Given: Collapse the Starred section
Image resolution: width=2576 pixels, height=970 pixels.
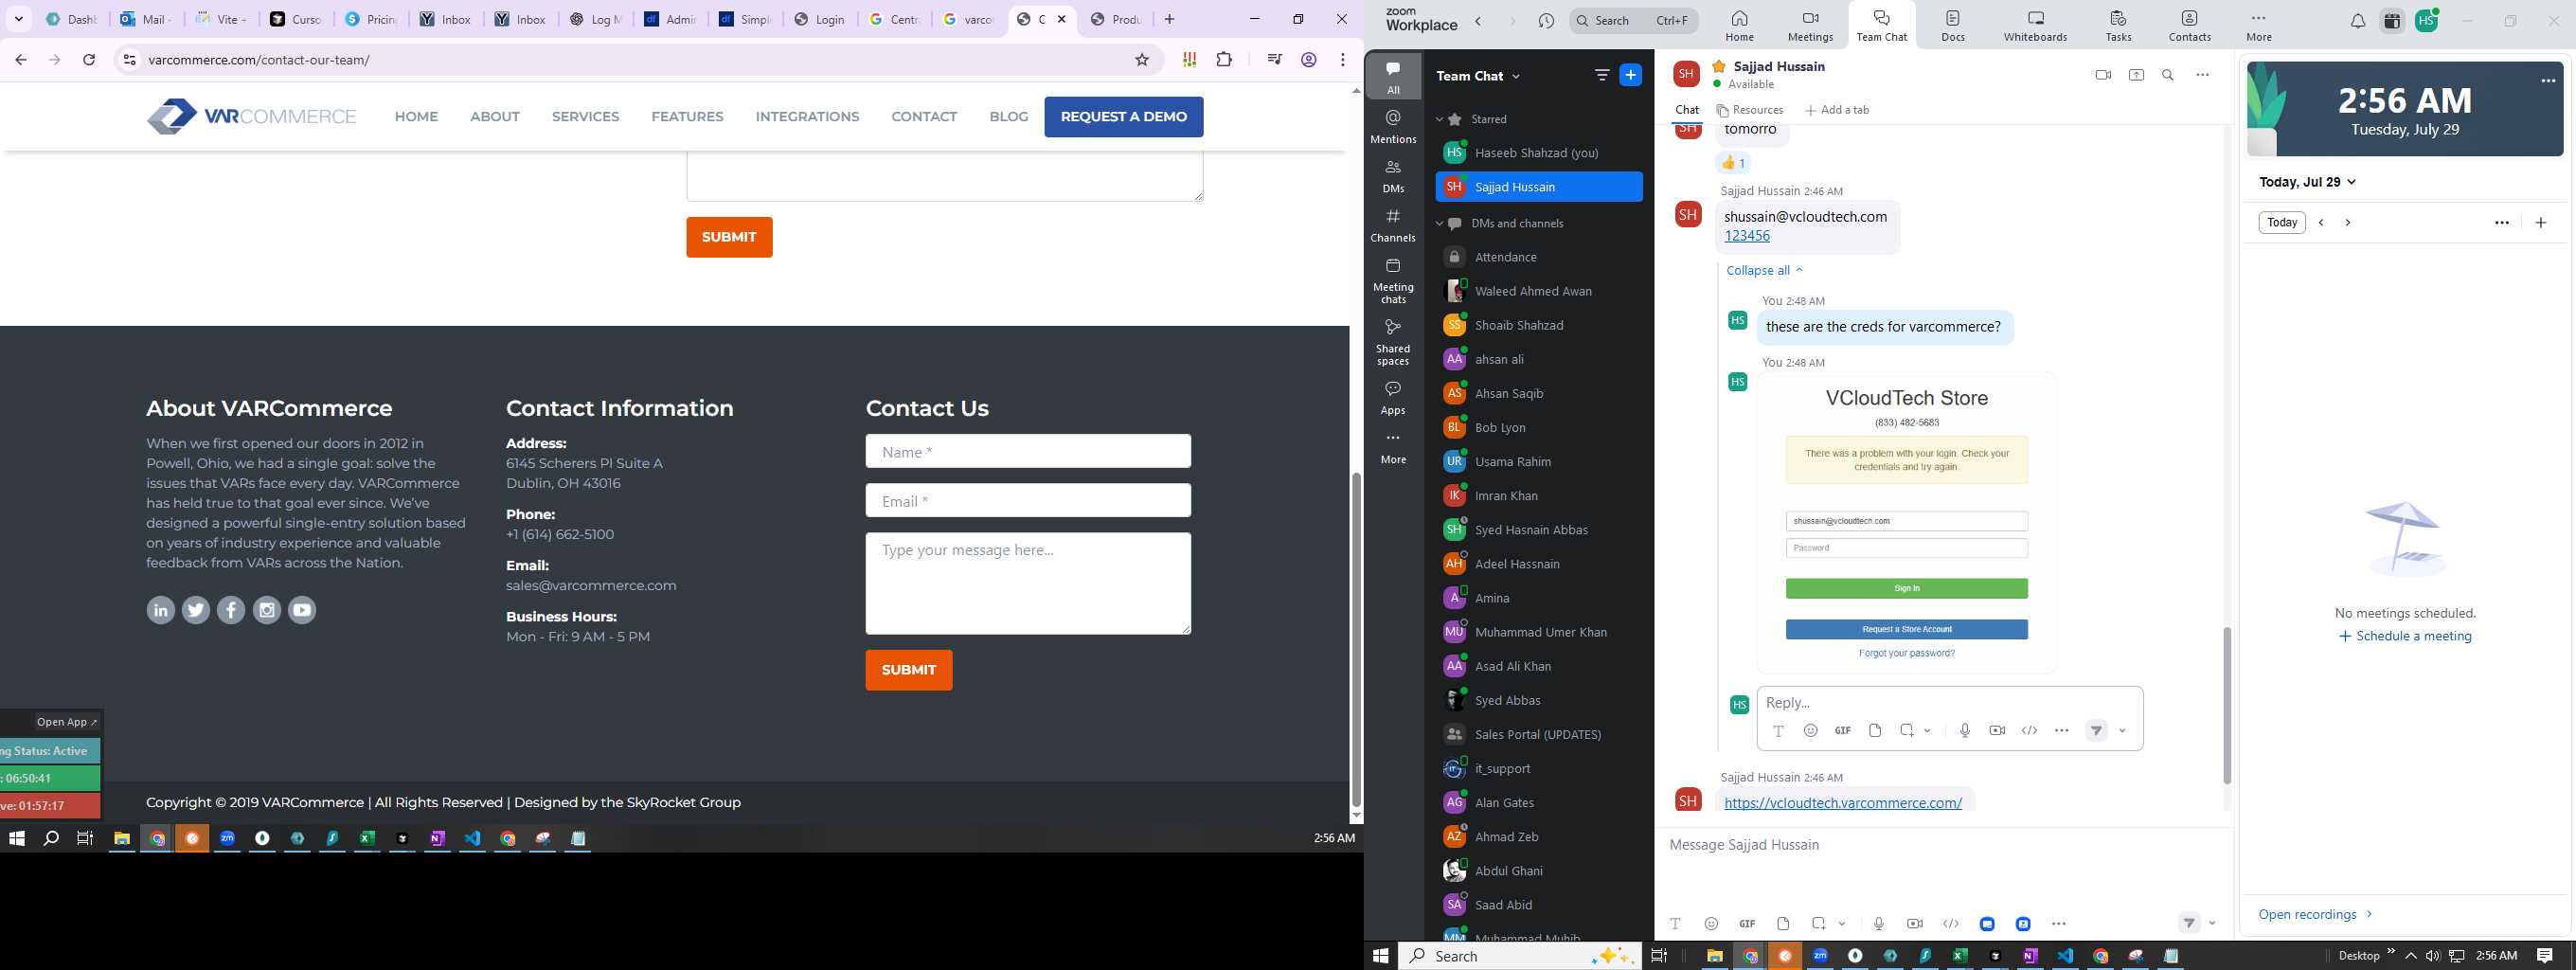Looking at the screenshot, I should point(1439,119).
